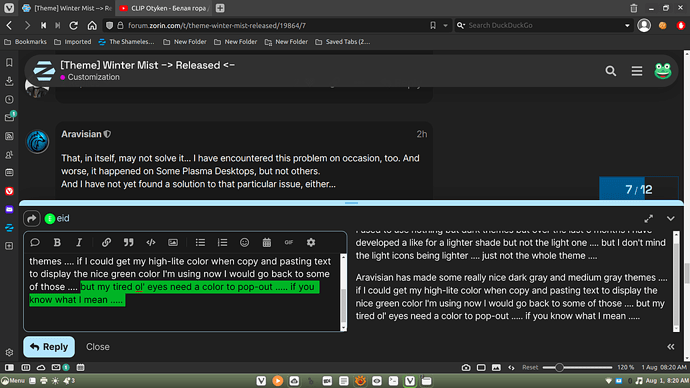690x388 pixels.
Task: Open composer options gear dropdown
Action: (311, 242)
